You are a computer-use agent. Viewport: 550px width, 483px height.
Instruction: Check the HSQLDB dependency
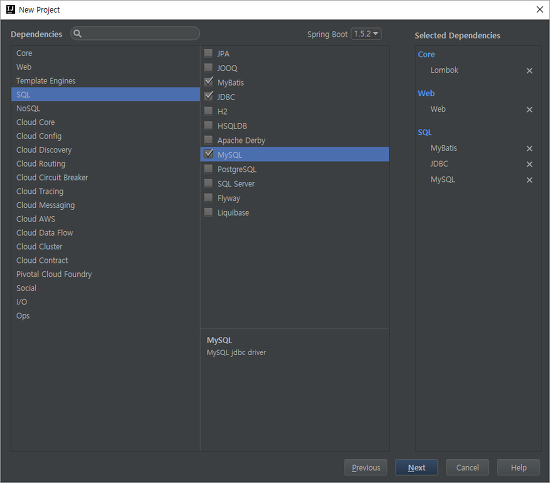208,125
